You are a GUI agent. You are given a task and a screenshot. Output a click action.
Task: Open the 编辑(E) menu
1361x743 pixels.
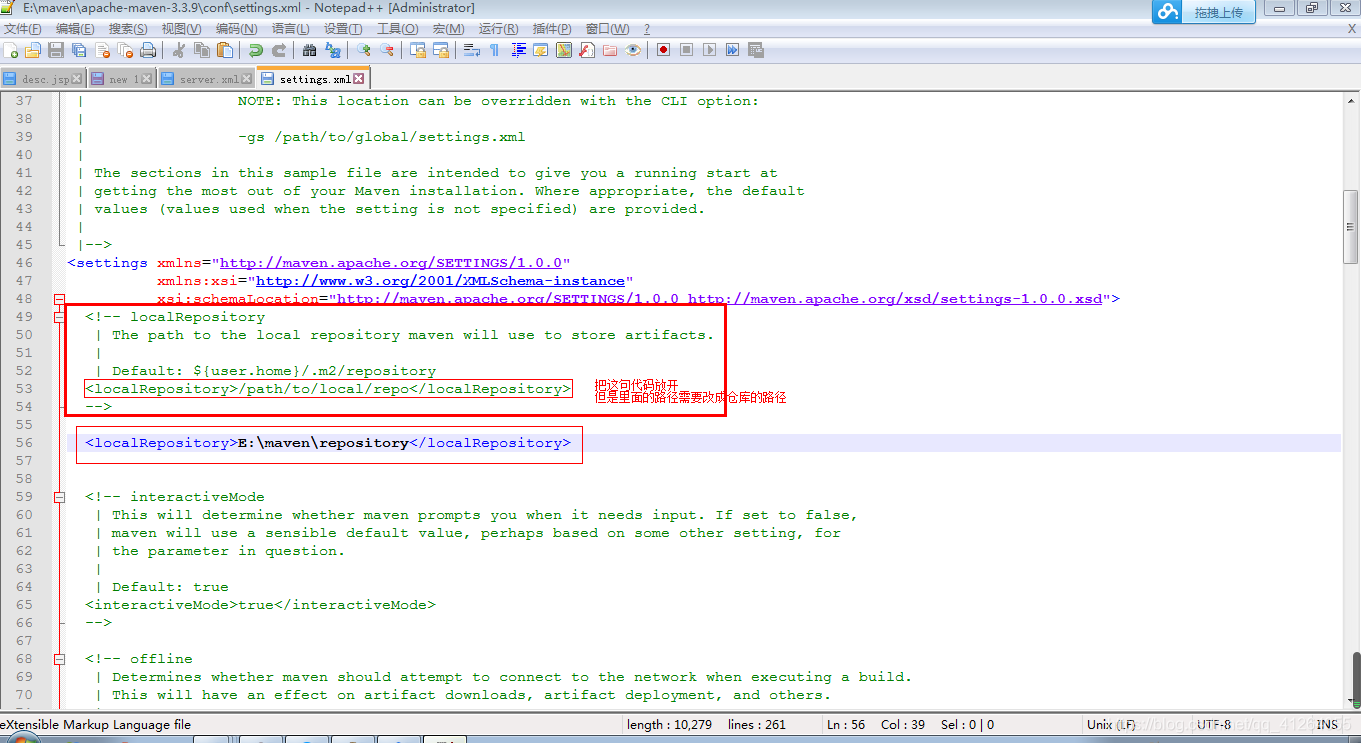coord(75,29)
